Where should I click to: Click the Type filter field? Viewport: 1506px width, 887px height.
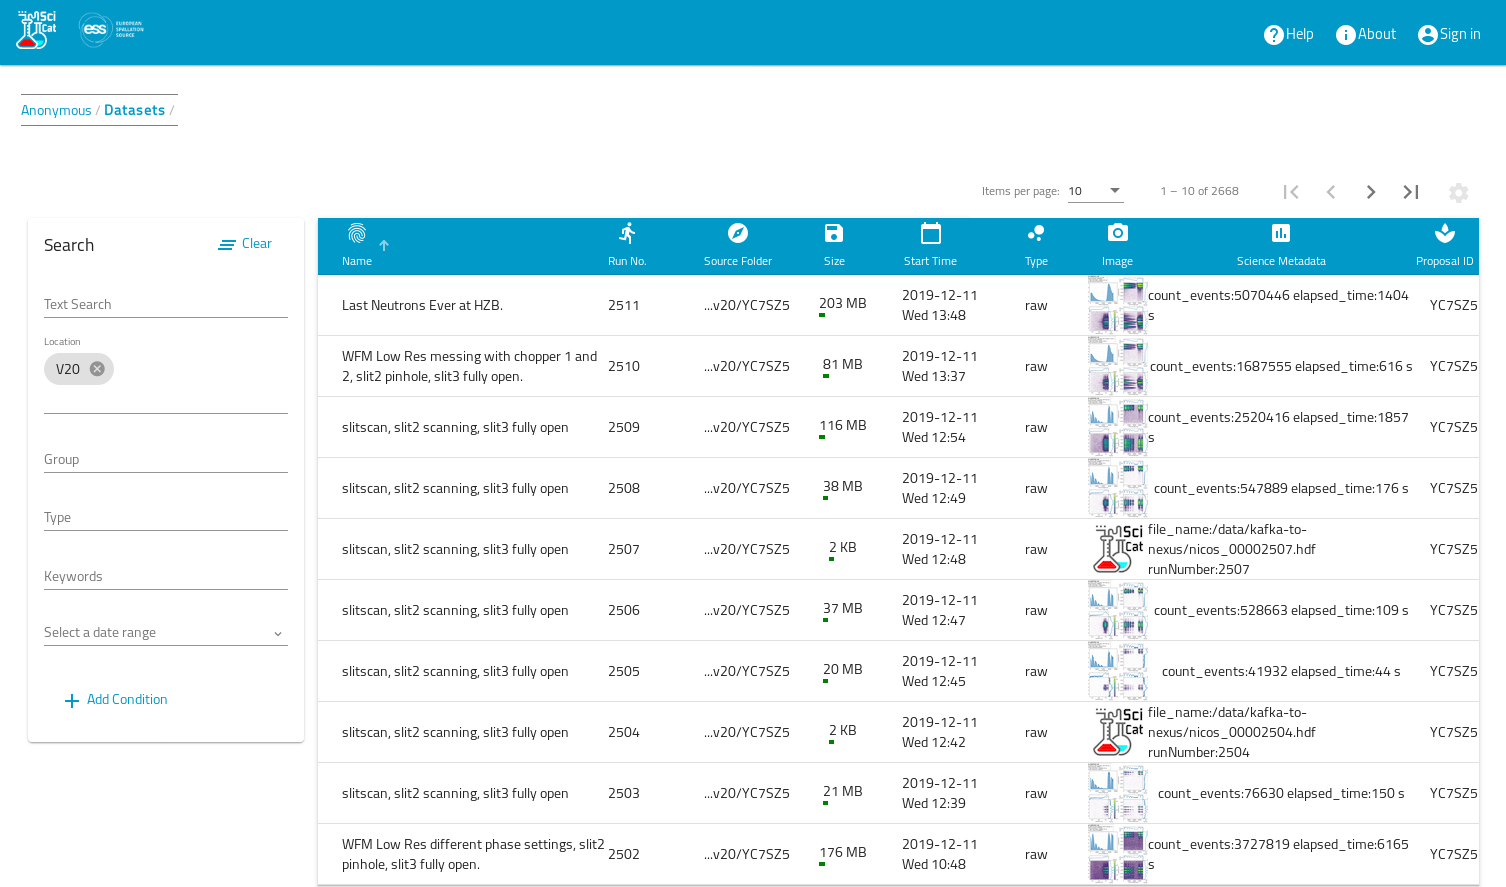[165, 518]
